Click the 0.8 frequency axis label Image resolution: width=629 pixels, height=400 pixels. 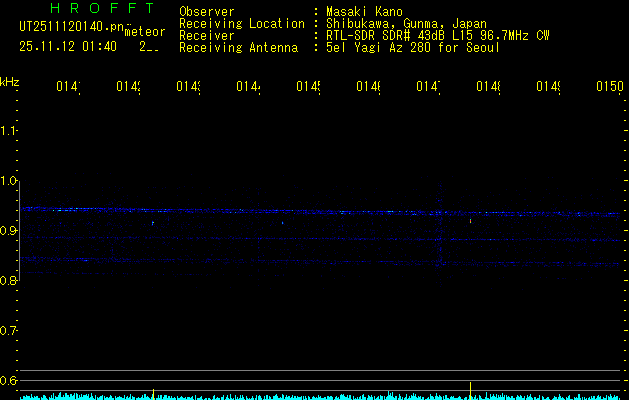(9, 281)
